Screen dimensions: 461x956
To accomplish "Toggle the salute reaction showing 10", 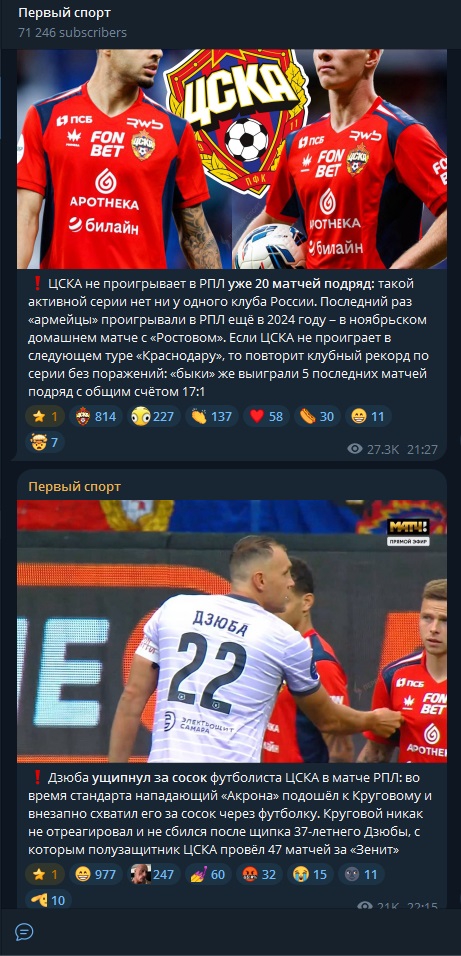I will [x=48, y=899].
